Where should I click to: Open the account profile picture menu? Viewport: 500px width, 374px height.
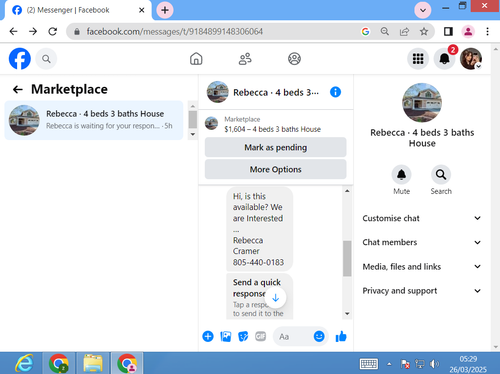click(x=471, y=59)
